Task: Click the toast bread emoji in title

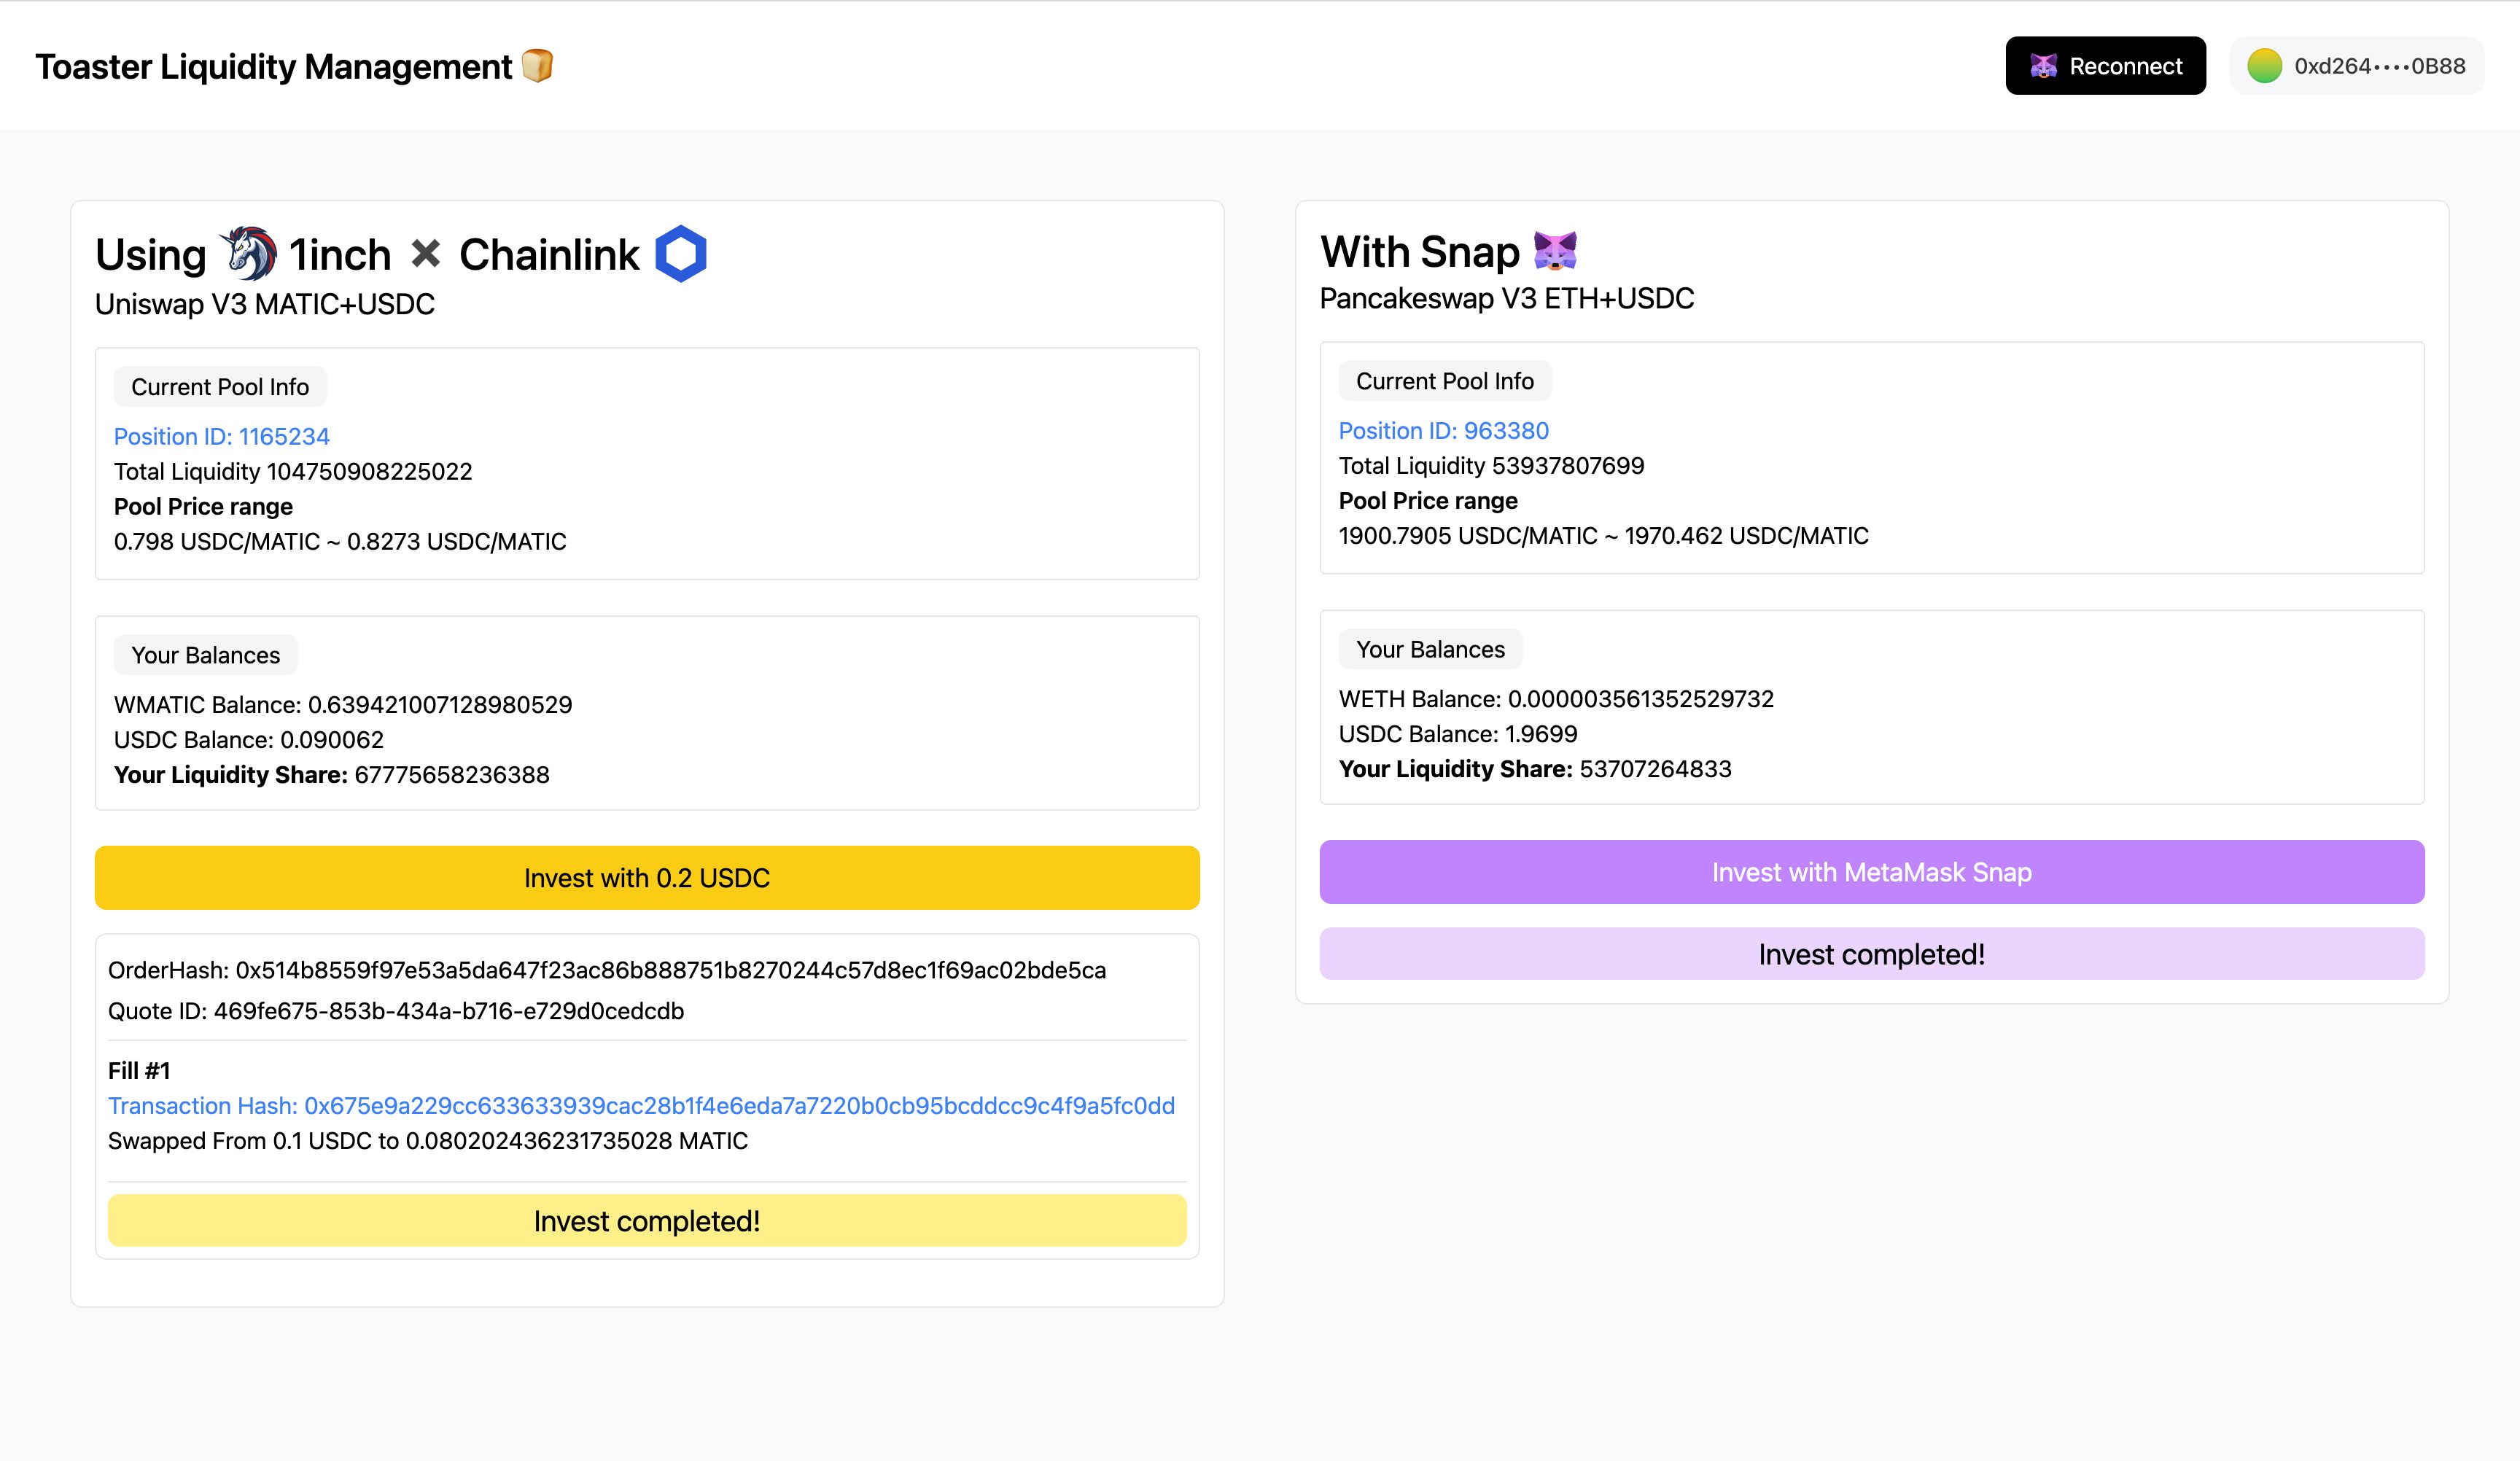Action: [538, 66]
